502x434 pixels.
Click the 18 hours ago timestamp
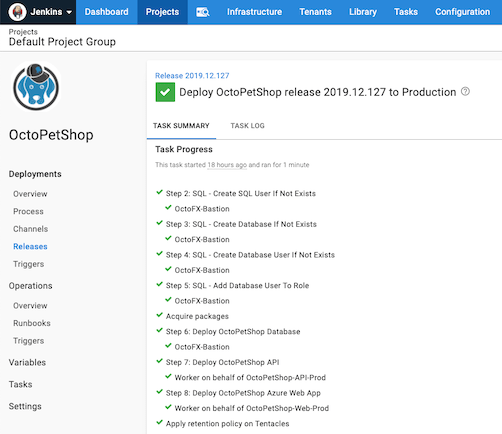[227, 165]
